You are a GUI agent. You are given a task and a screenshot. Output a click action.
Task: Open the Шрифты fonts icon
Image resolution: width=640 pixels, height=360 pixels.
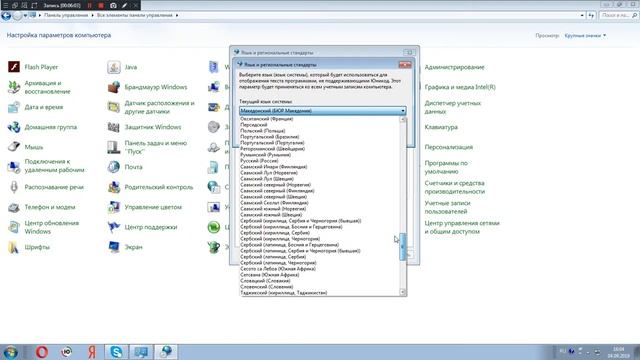click(x=14, y=247)
